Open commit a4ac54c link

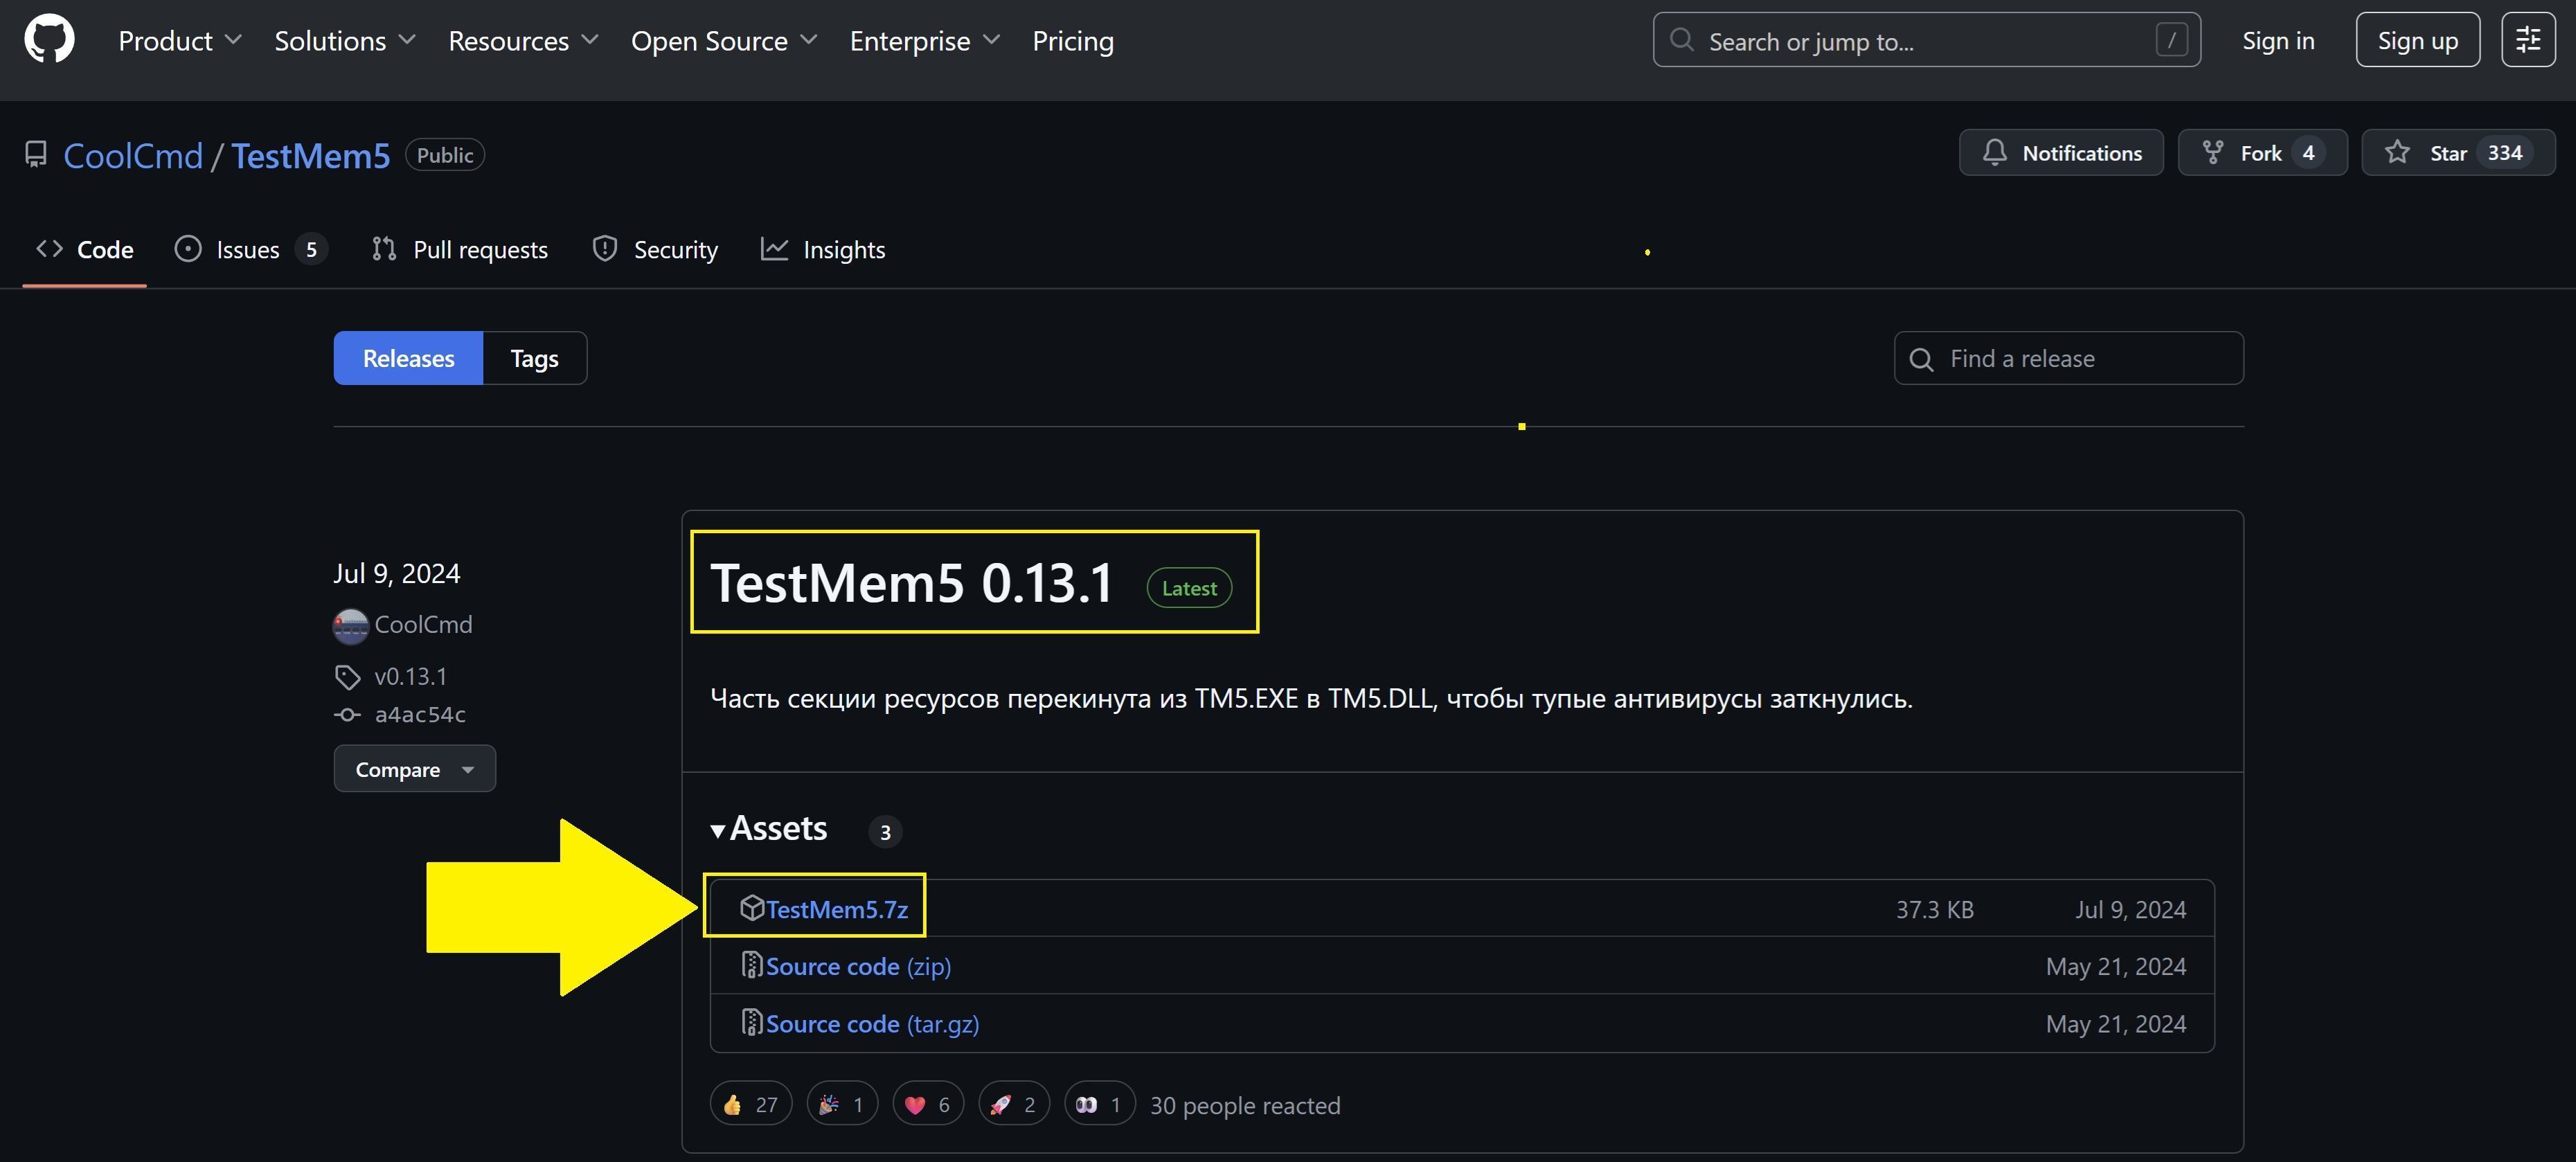(x=419, y=714)
